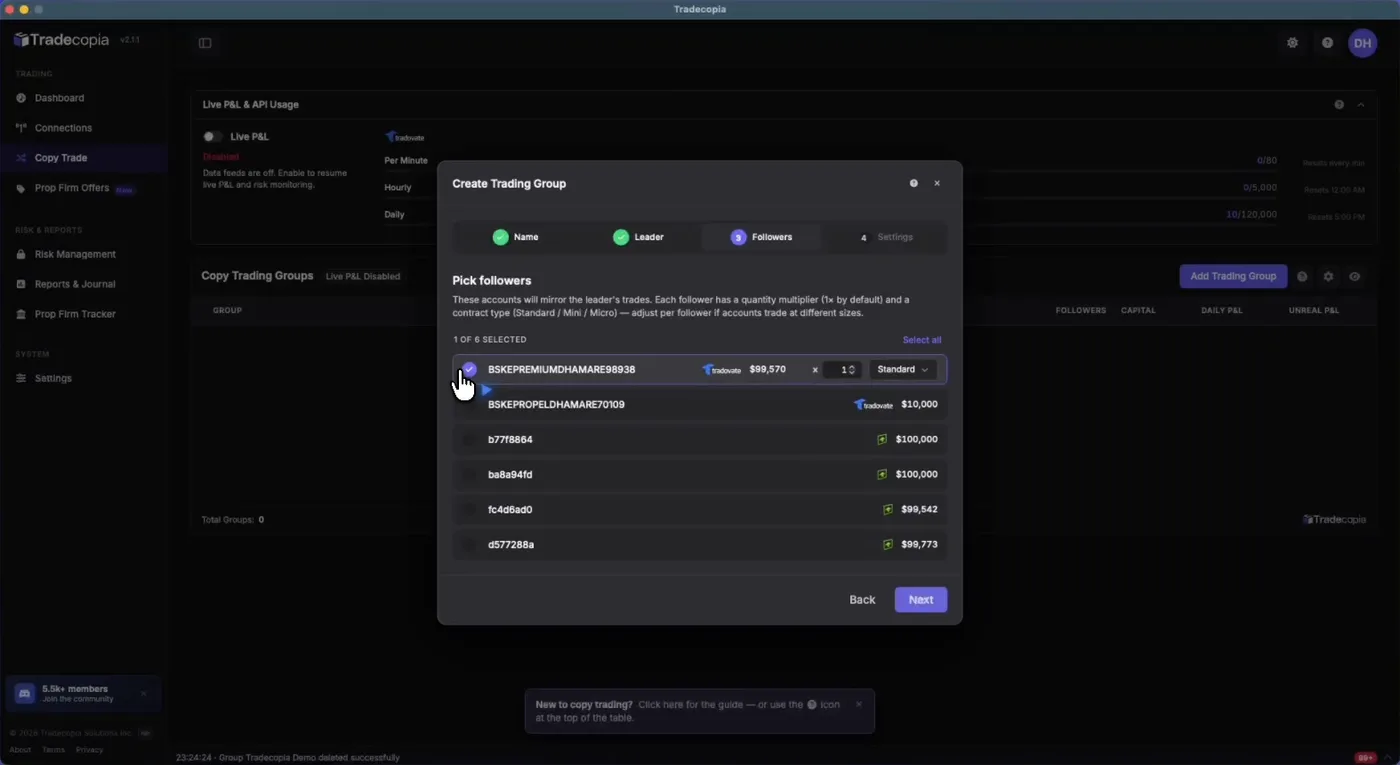The height and width of the screenshot is (765, 1400).
Task: Check follower d577288a
Action: click(x=469, y=544)
